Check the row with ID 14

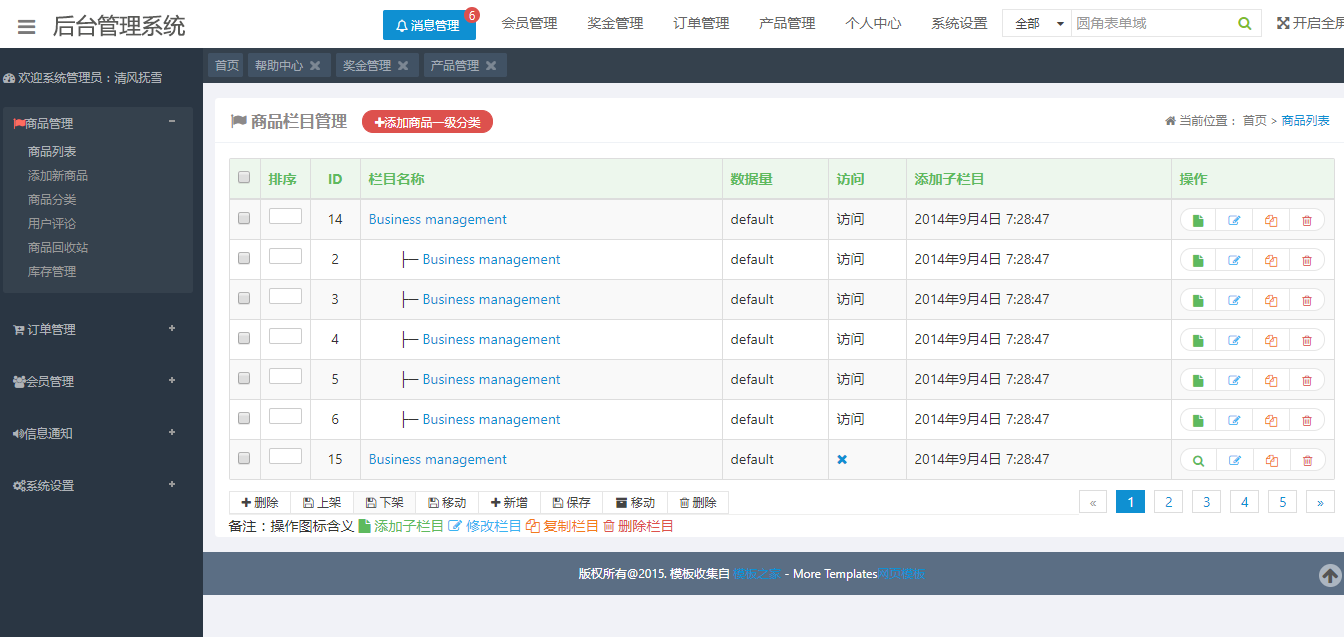244,218
